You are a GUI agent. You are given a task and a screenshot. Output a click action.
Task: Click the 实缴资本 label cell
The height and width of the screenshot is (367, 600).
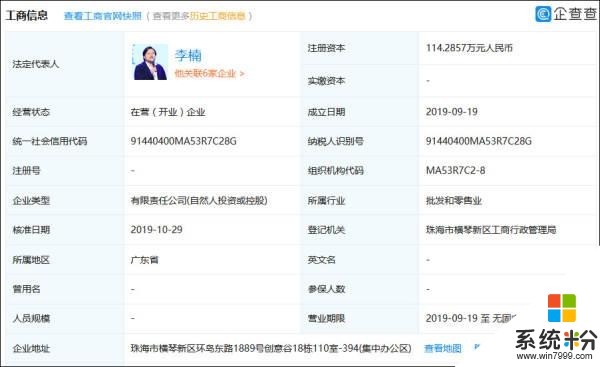click(x=360, y=81)
